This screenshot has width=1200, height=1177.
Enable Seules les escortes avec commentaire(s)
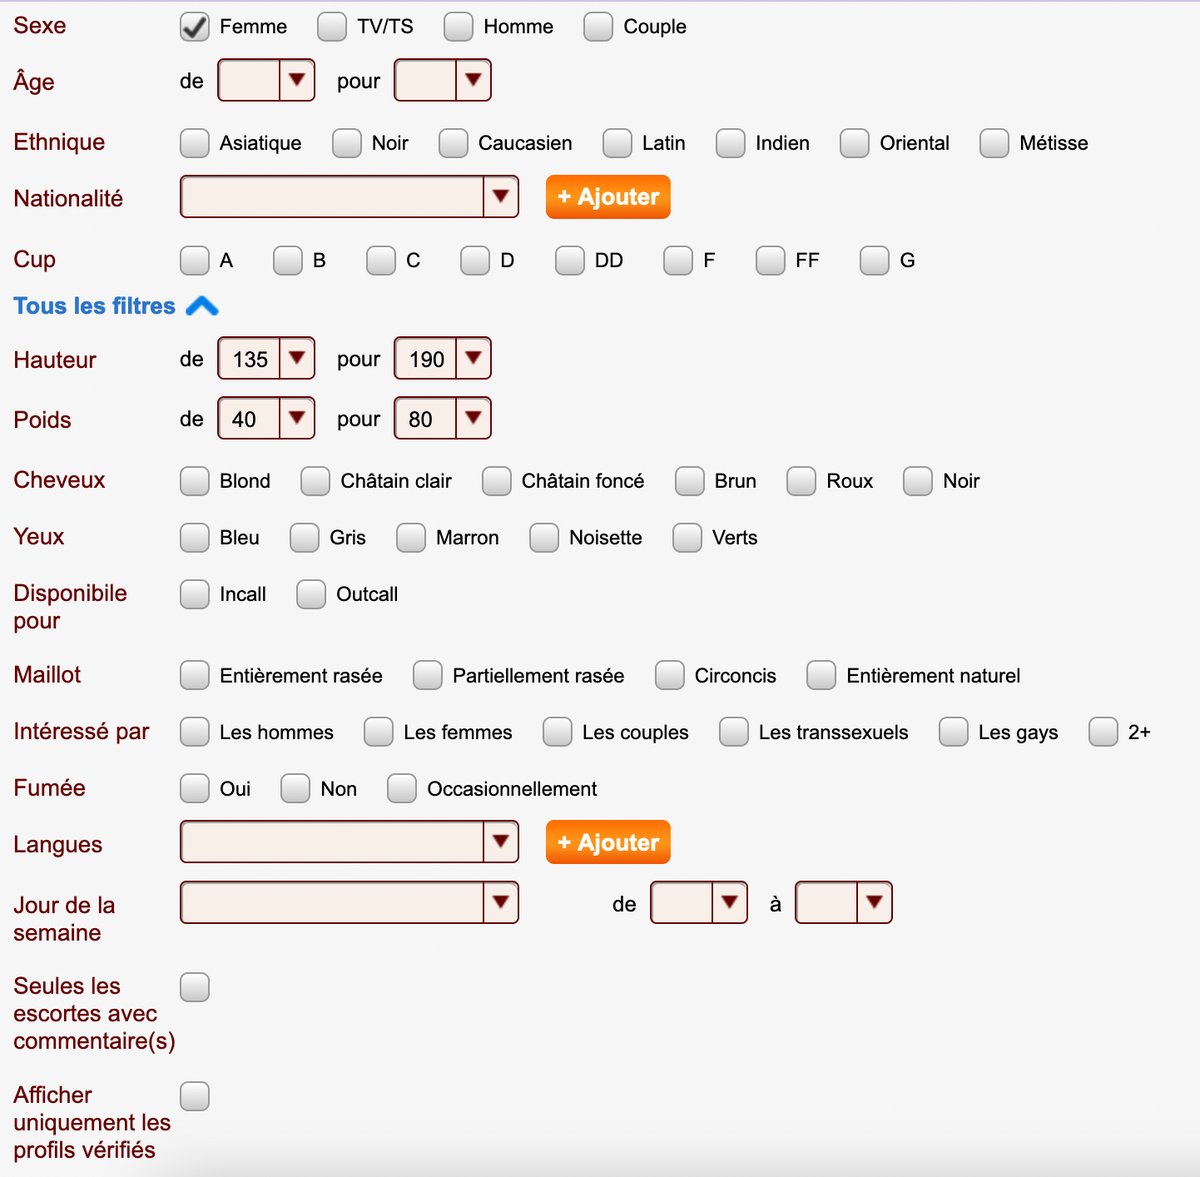pyautogui.click(x=195, y=987)
